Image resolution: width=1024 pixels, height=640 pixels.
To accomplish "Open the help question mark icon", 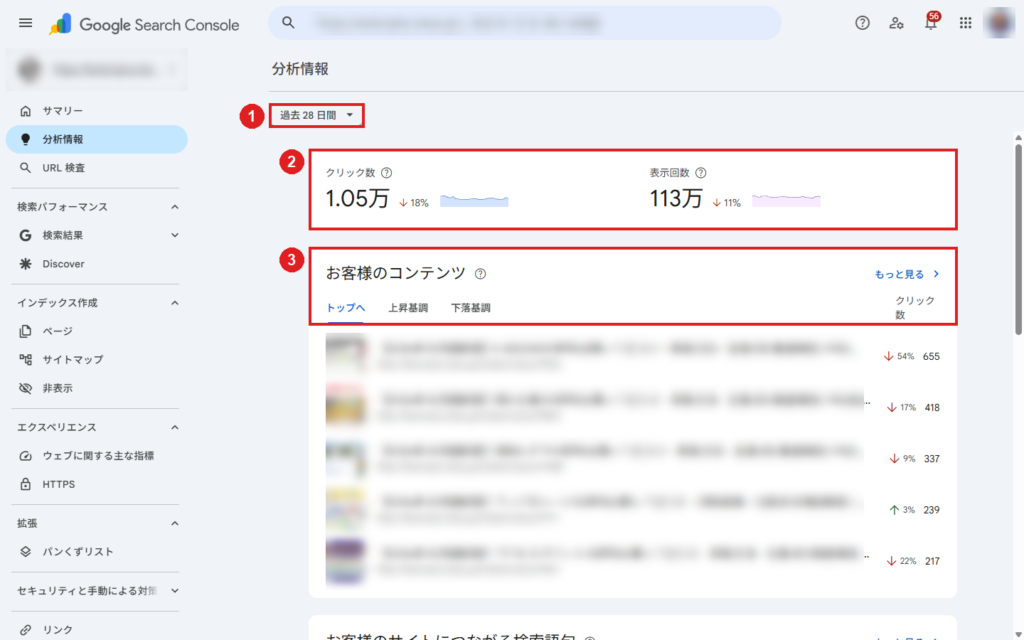I will [862, 24].
